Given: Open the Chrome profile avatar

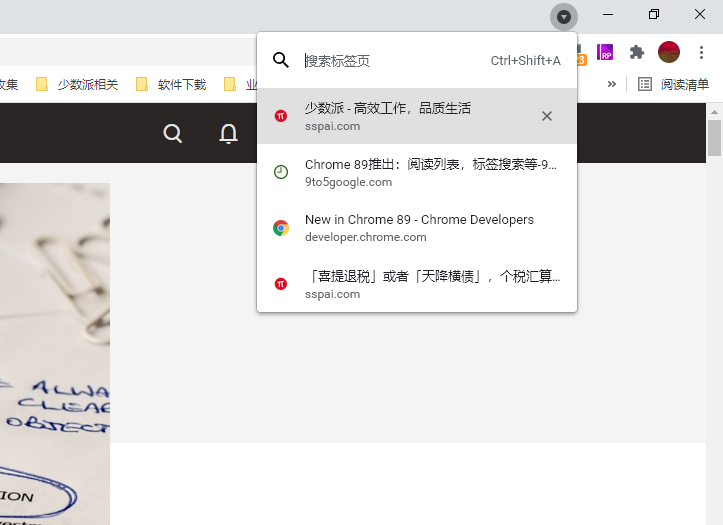Looking at the screenshot, I should [x=669, y=52].
